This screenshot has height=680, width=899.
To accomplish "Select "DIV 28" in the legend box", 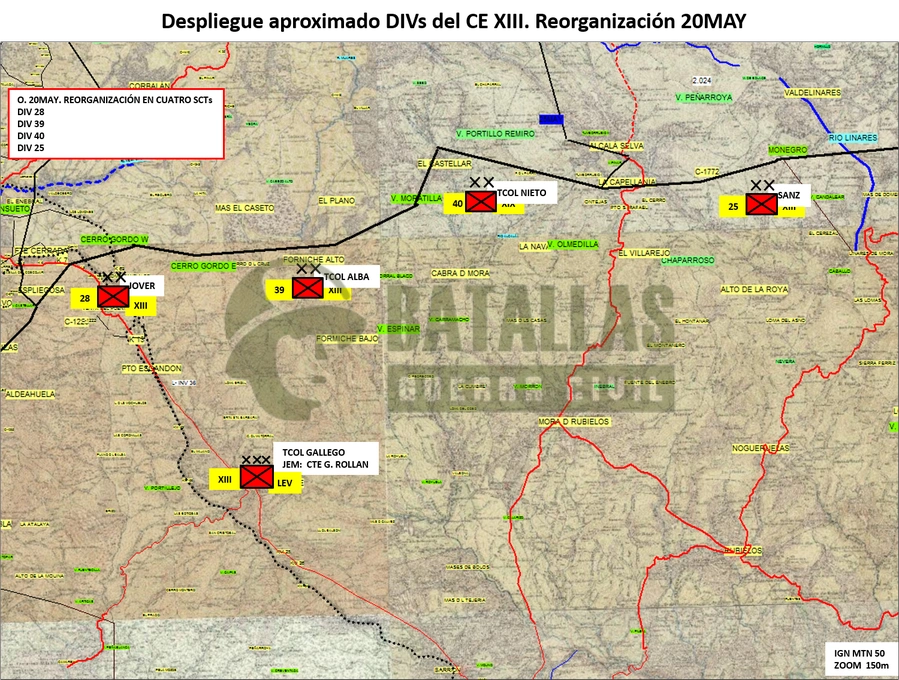I will click(x=31, y=112).
